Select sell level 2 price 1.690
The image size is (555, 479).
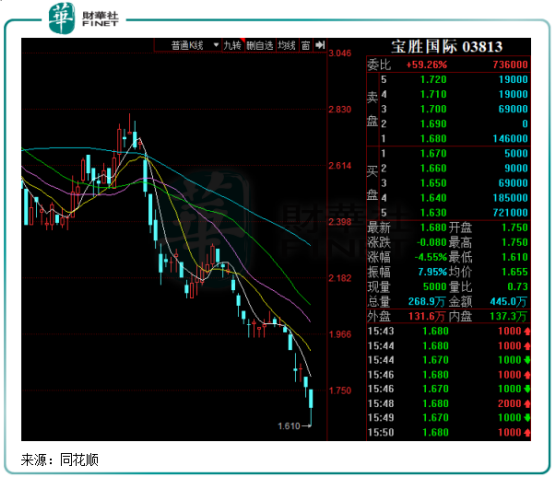click(433, 124)
